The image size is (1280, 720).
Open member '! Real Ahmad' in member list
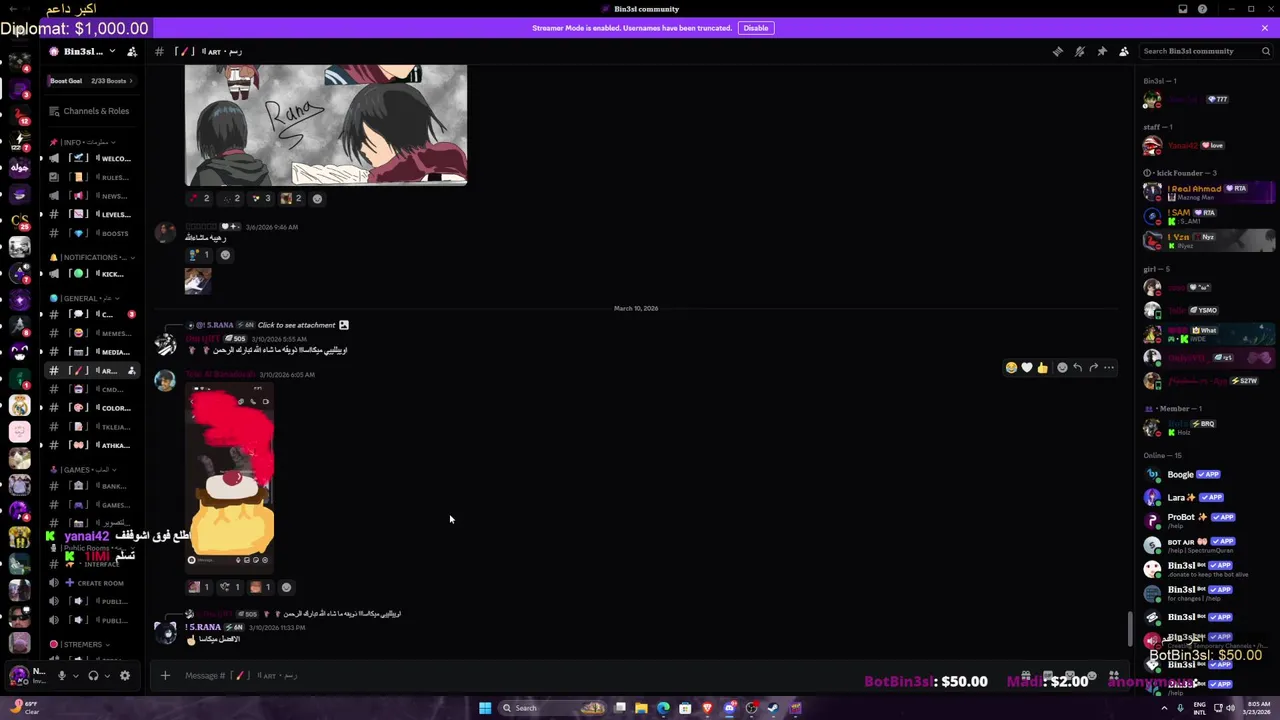(1208, 193)
